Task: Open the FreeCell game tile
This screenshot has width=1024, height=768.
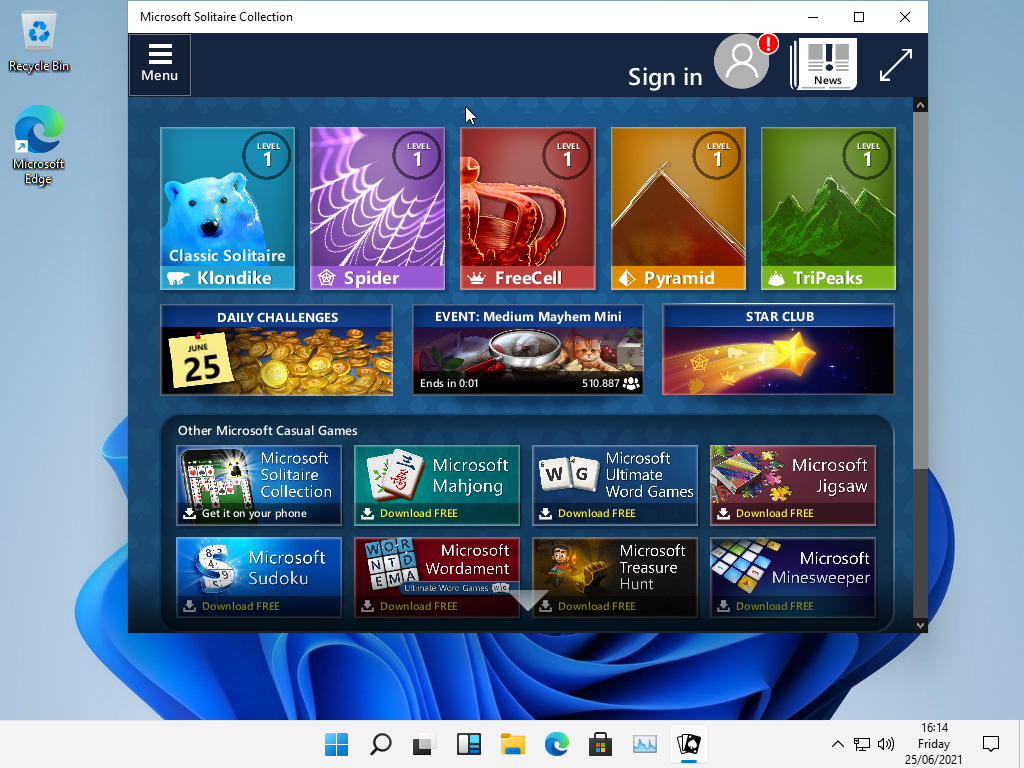Action: [527, 208]
